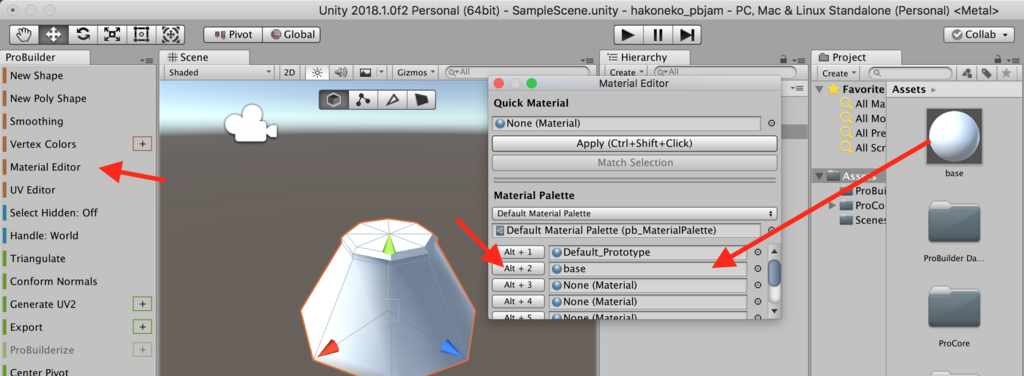This screenshot has height=376, width=1024.
Task: Switch to the Scene tab
Action: pos(204,57)
